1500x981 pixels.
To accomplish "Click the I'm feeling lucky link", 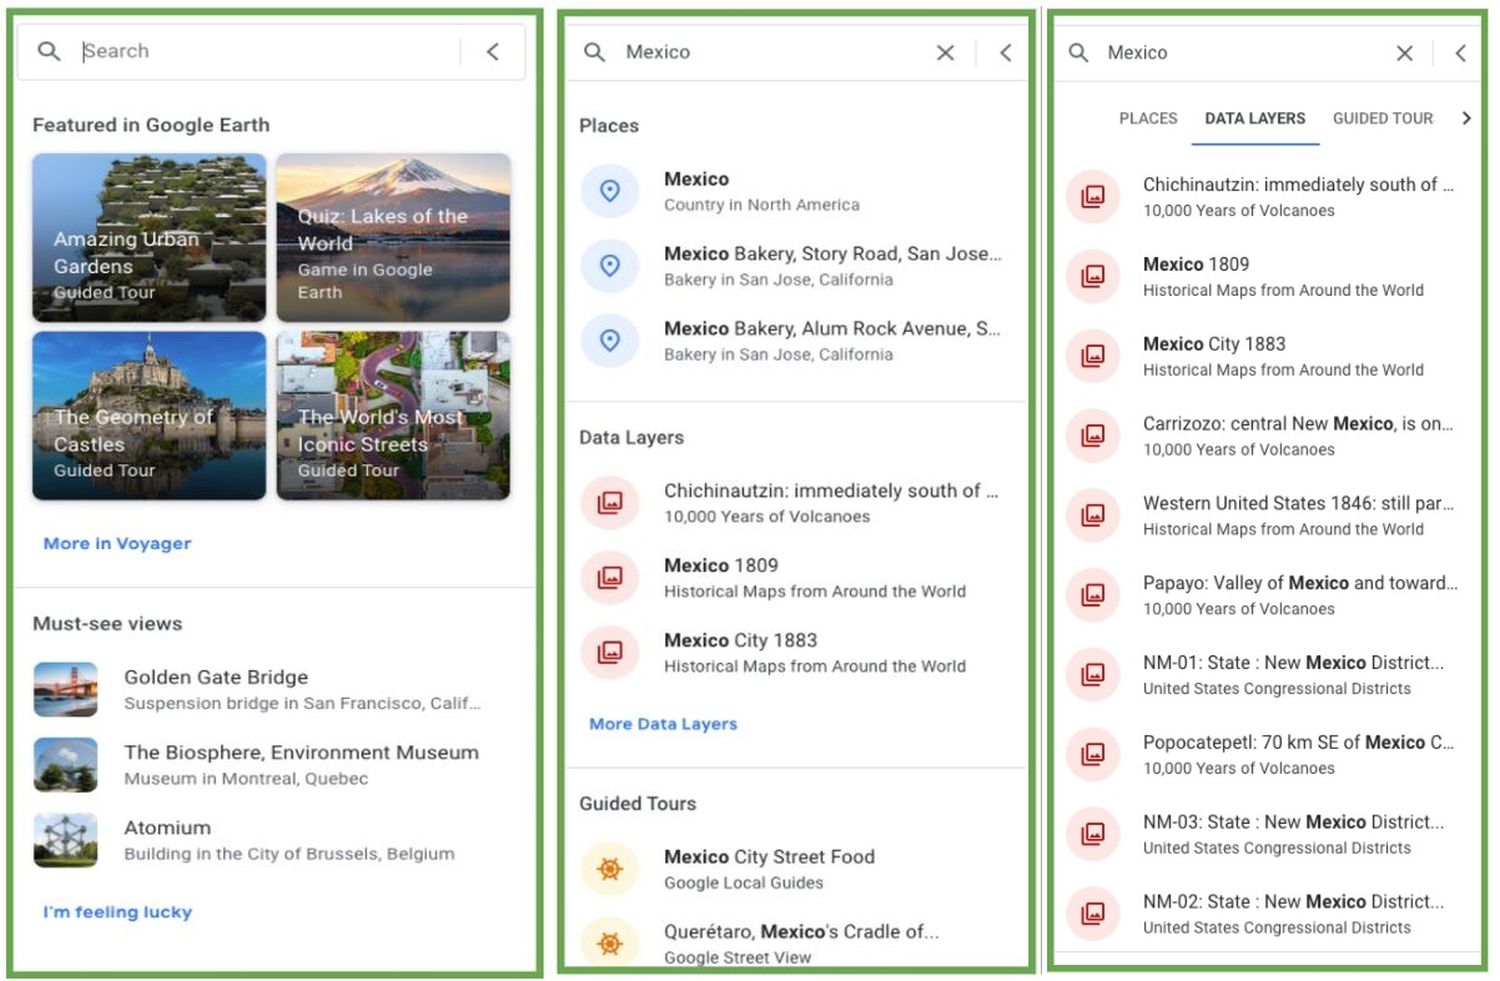I will click(x=117, y=912).
